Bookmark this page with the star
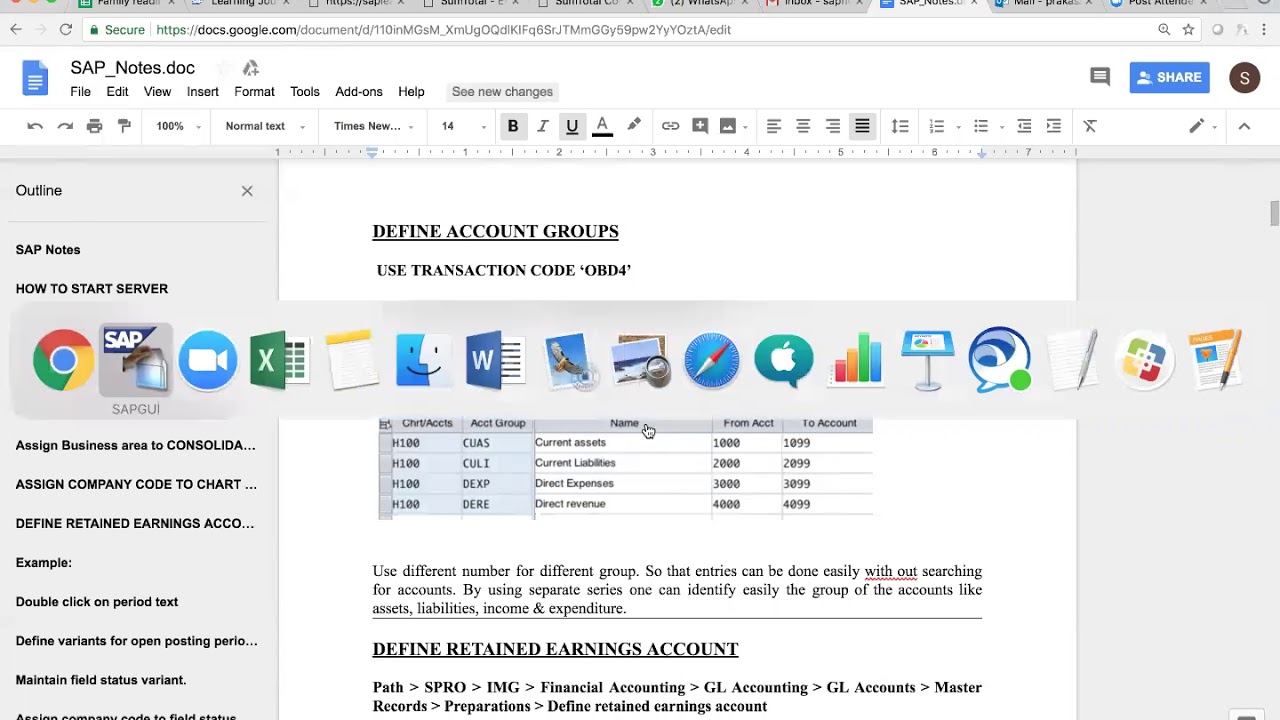1280x720 pixels. coord(1188,30)
